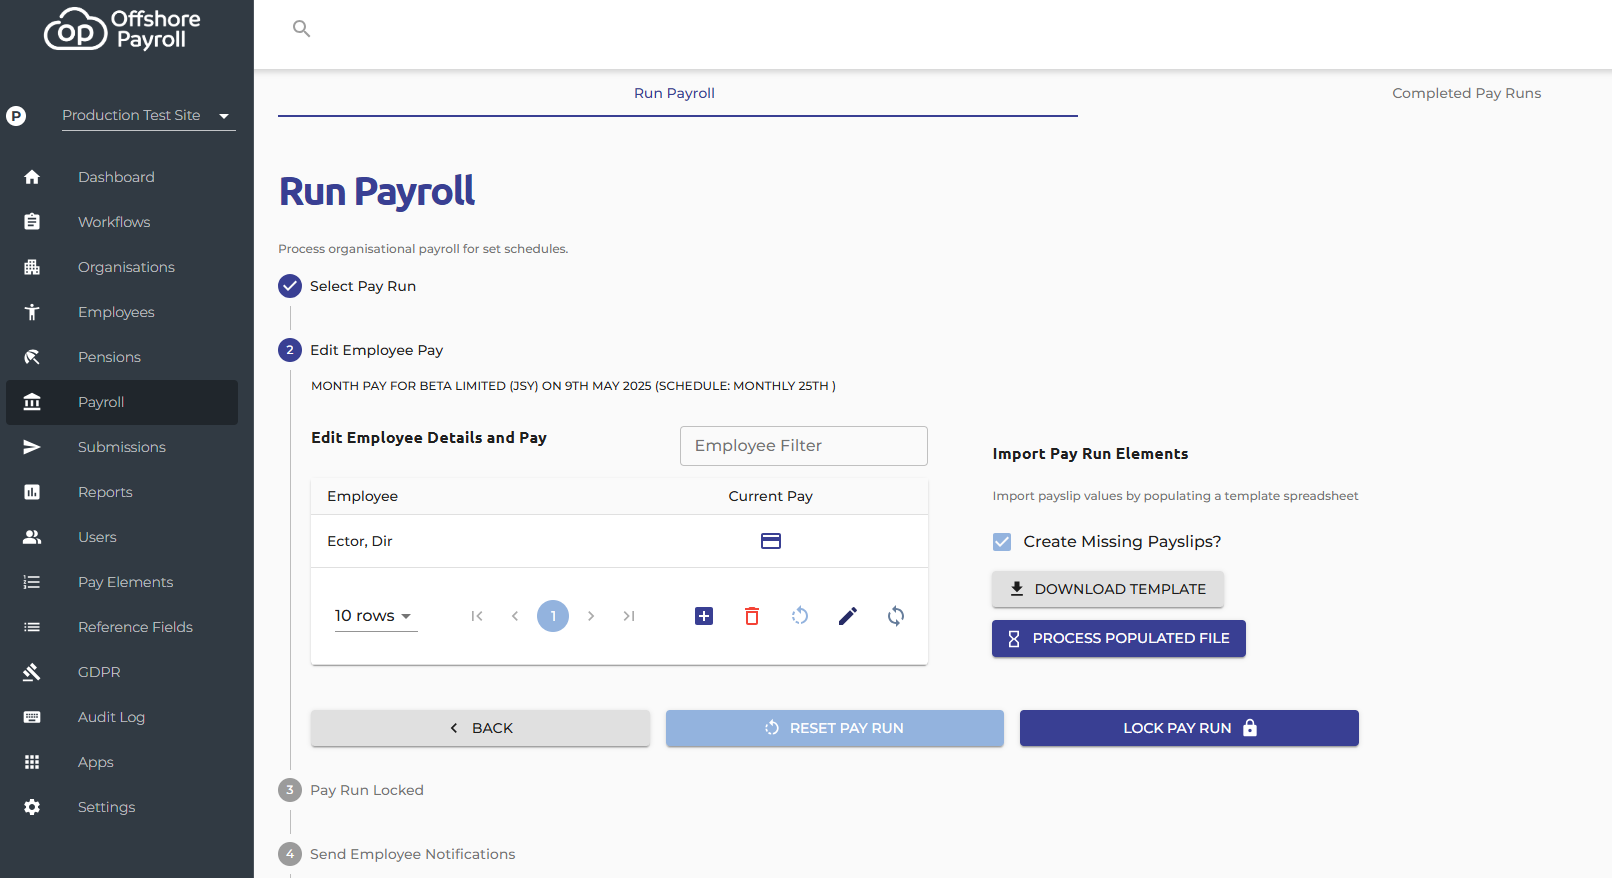Click the Organisations building icon

click(x=32, y=267)
